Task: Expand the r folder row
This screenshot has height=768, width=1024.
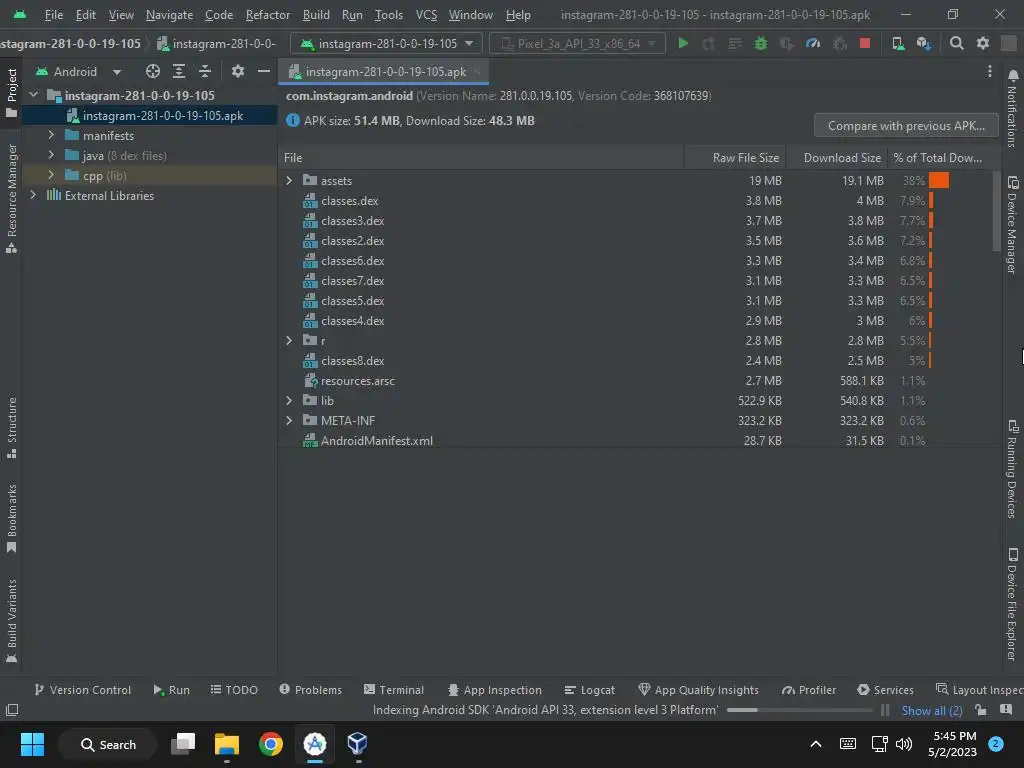Action: [x=289, y=340]
